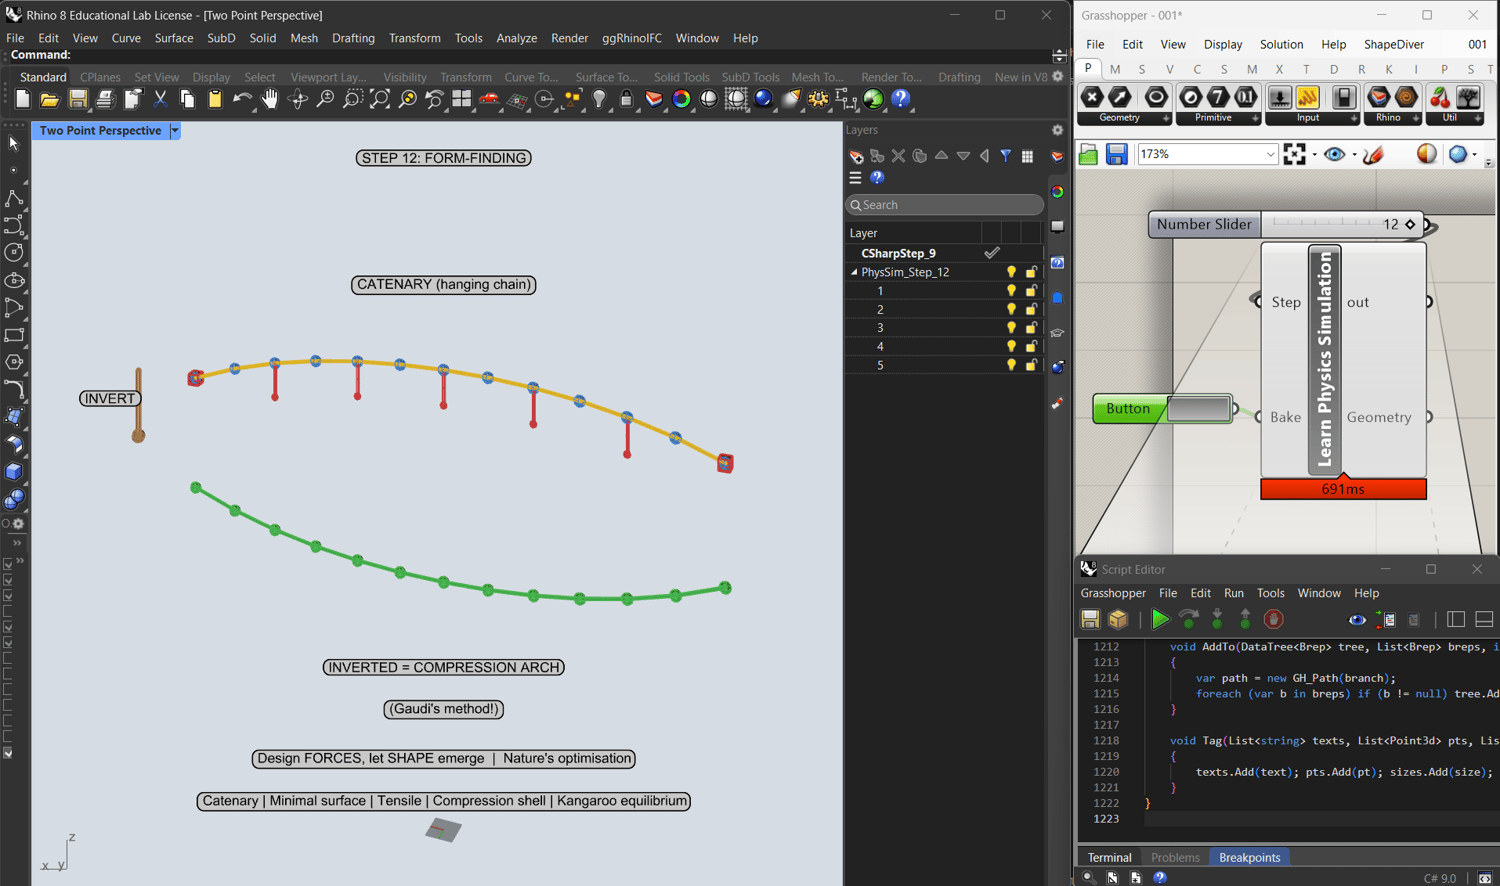Switch to the CPlanes toolbar tab
The image size is (1500, 886).
click(100, 77)
